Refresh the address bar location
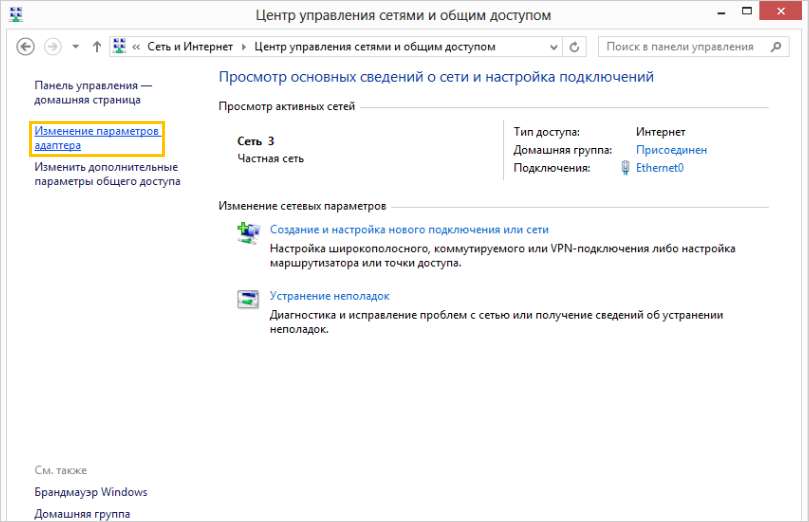The image size is (809, 522). tap(574, 47)
